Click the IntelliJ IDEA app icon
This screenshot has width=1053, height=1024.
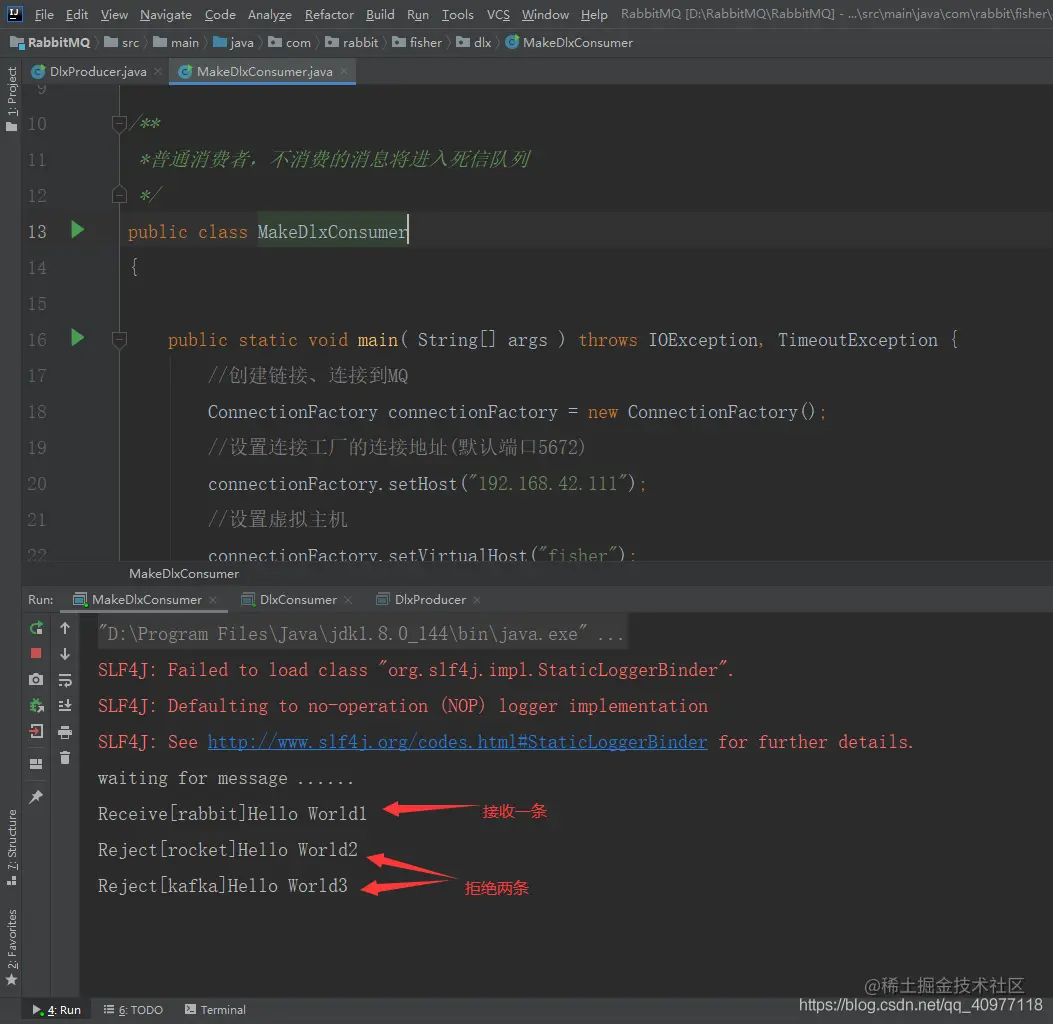14,13
